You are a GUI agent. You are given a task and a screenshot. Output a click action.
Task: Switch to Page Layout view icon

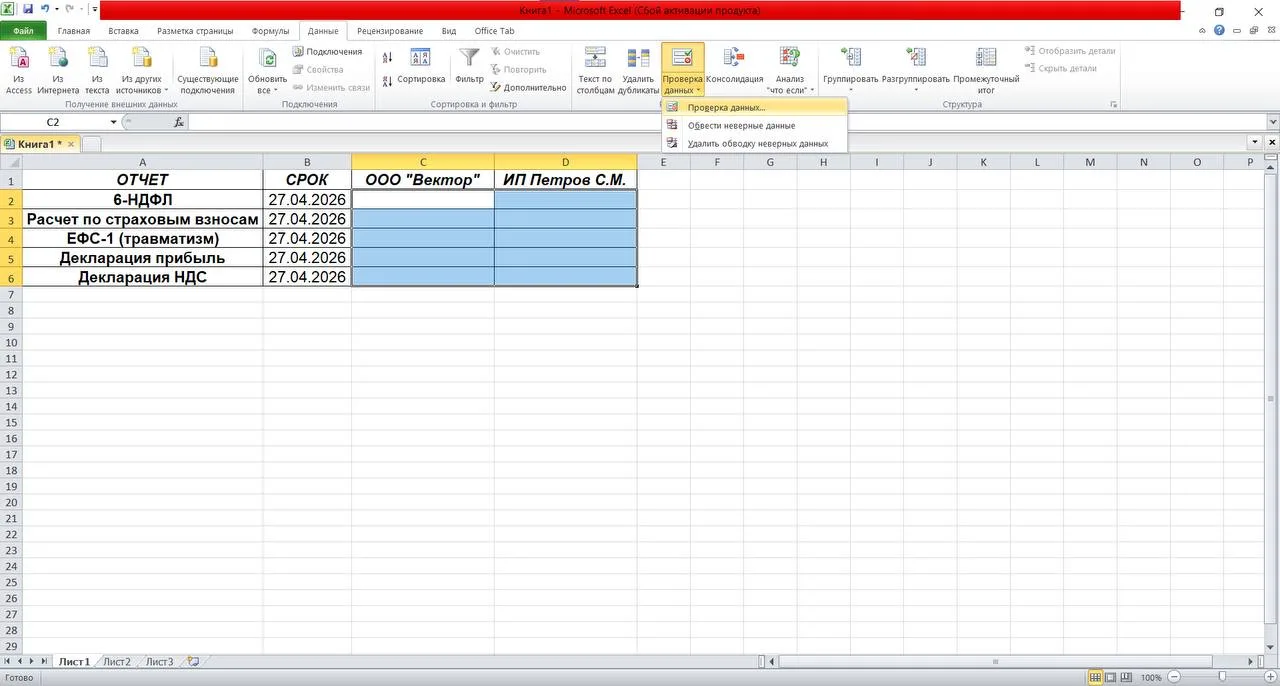click(1112, 677)
